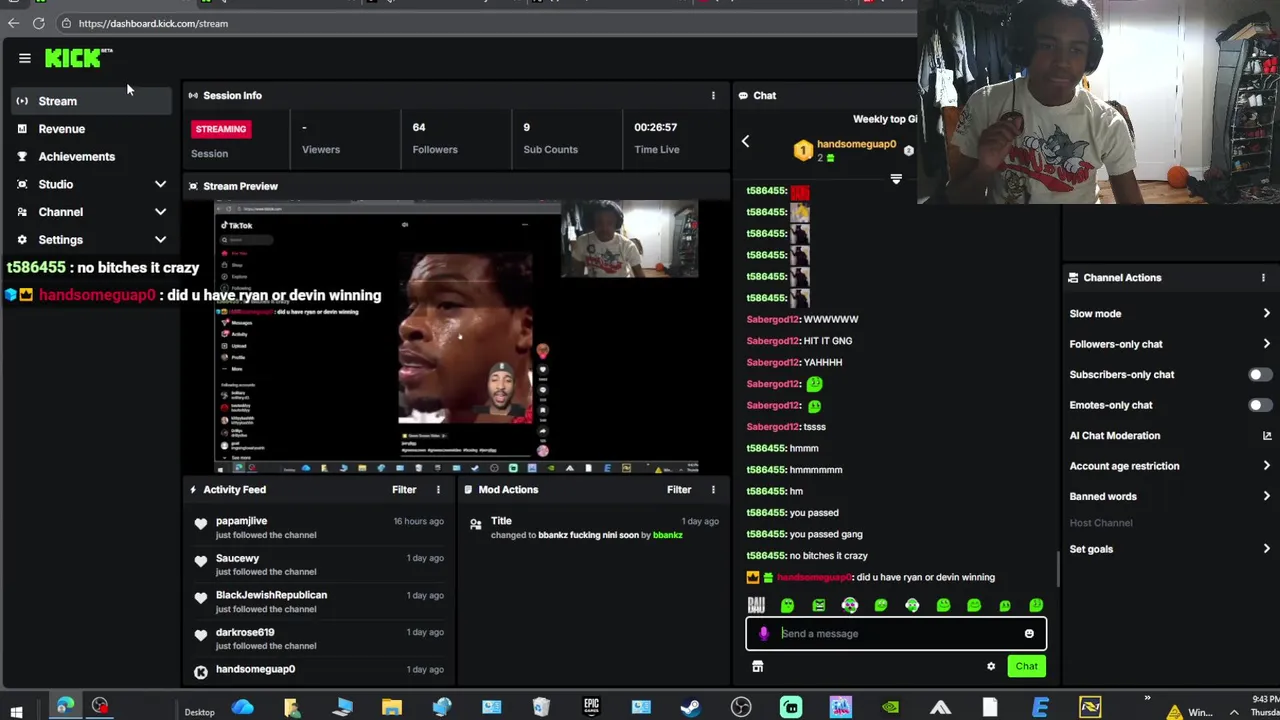Viewport: 1280px width, 720px height.
Task: Toggle Emotes-only chat switch
Action: click(x=1260, y=405)
